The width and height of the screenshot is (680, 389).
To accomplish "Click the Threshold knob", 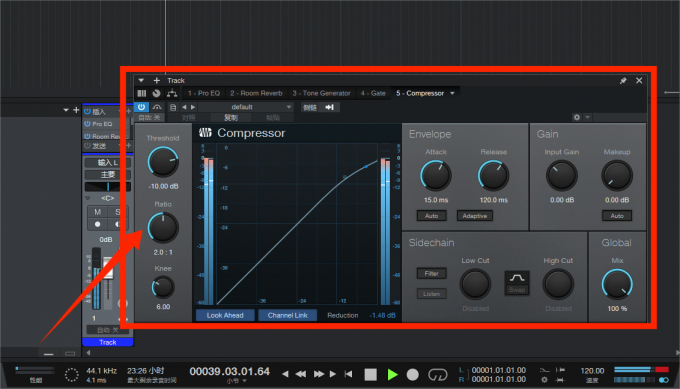I will (x=163, y=162).
